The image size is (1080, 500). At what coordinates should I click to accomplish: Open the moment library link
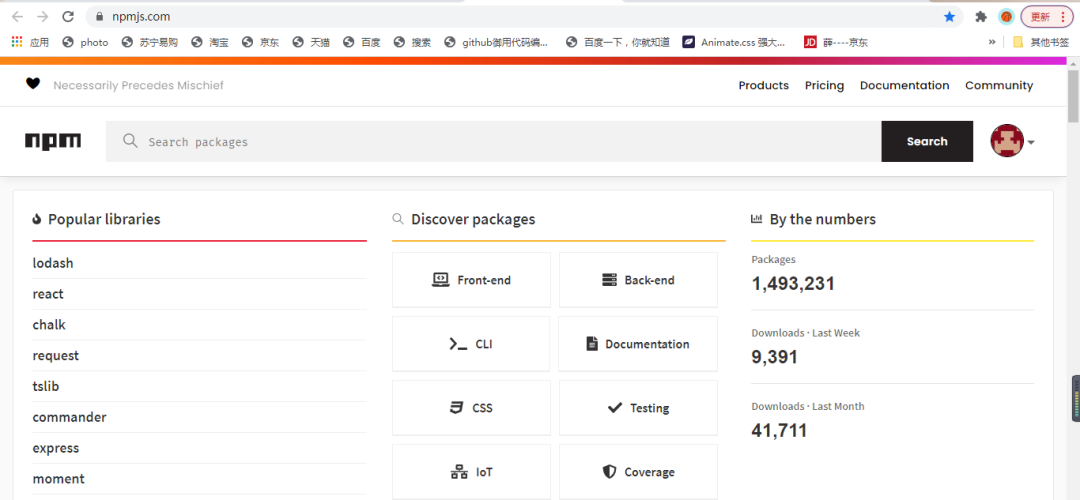tap(59, 479)
